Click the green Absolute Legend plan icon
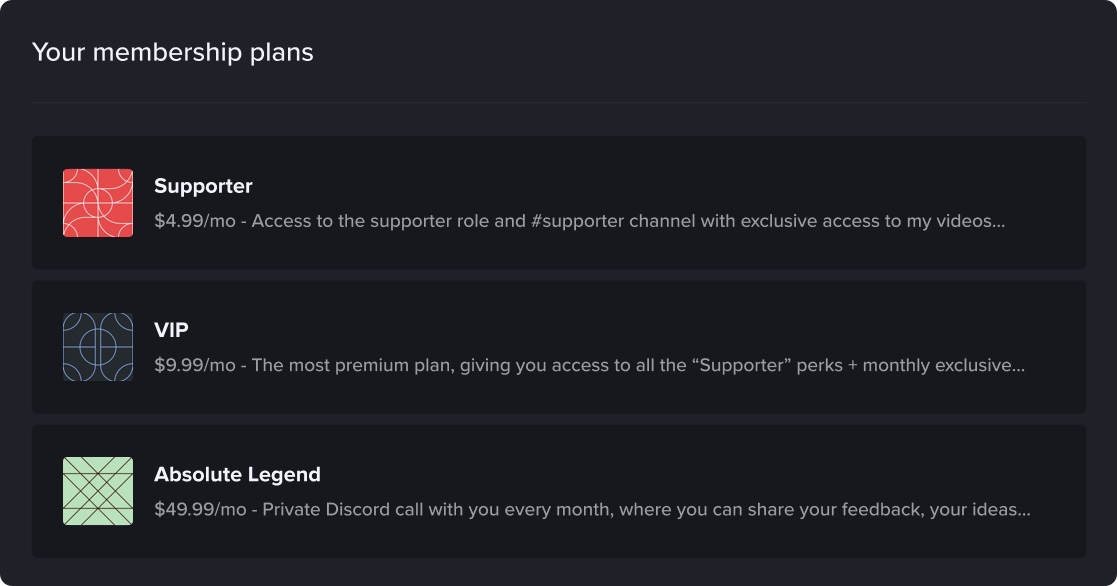This screenshot has width=1117, height=586. (98, 491)
